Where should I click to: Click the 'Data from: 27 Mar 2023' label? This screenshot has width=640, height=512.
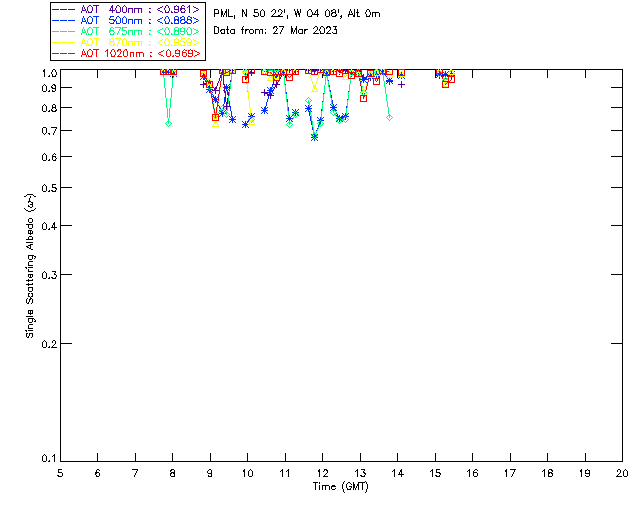276,30
